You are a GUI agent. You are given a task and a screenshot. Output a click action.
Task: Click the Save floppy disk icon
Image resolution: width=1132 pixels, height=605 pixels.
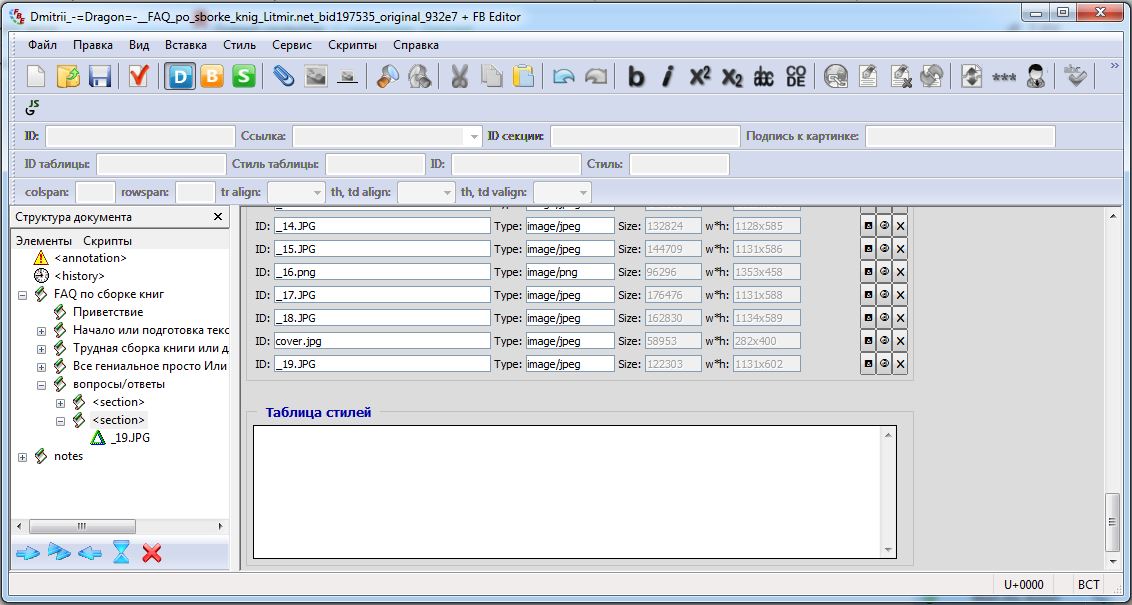tap(100, 76)
